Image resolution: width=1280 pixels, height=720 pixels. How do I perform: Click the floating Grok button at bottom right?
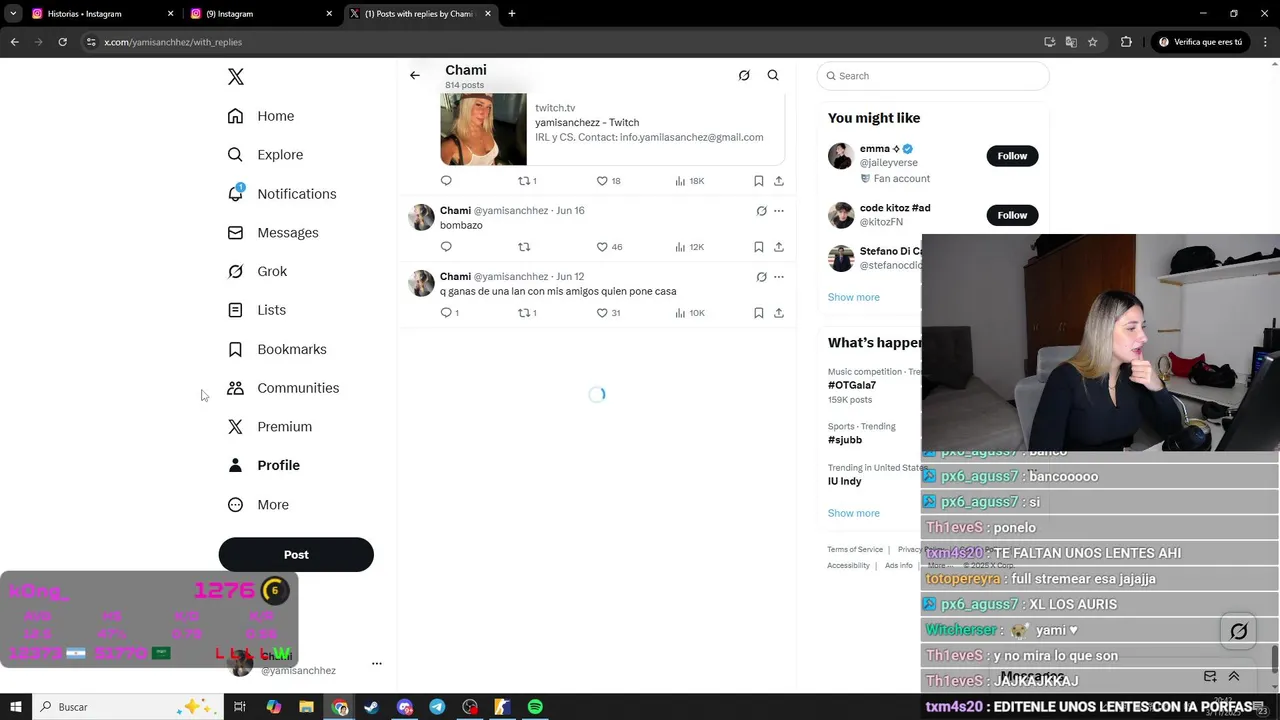coord(1239,631)
